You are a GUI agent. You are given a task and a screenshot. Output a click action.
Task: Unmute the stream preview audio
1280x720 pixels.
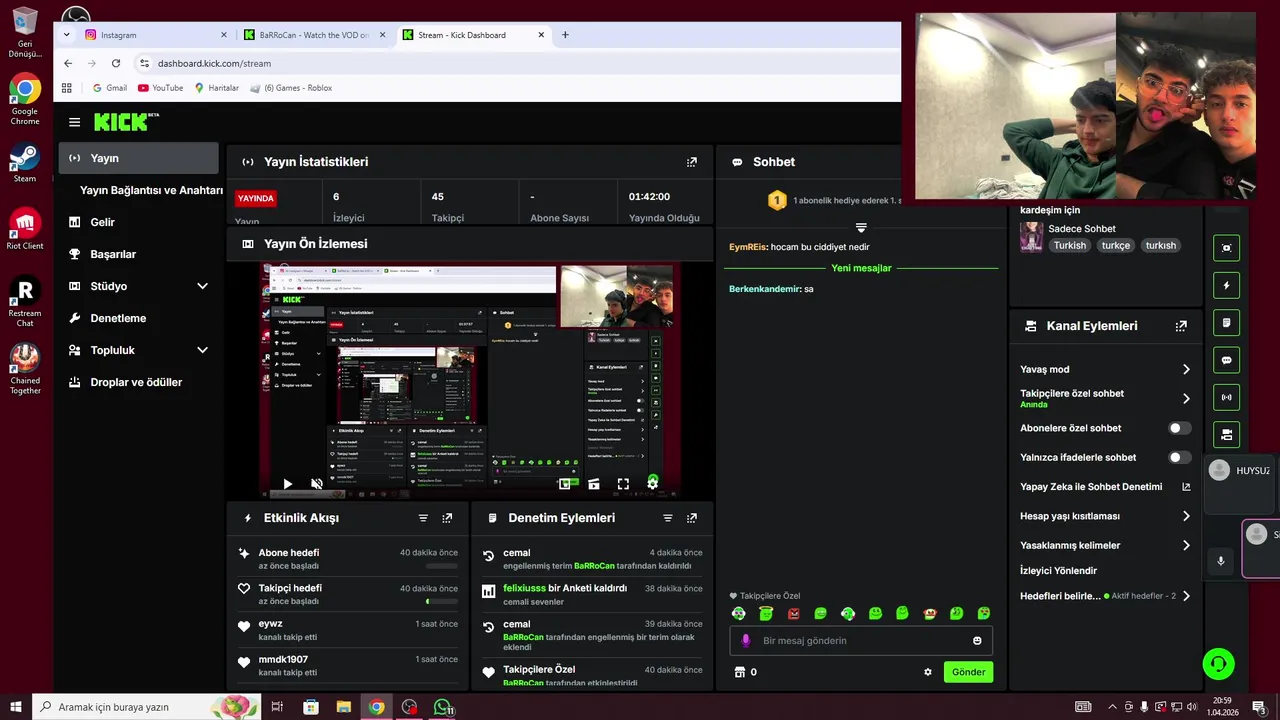pos(317,484)
